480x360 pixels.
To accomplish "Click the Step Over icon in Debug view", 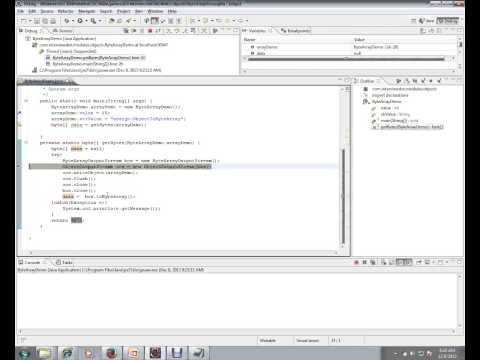I will (177, 31).
